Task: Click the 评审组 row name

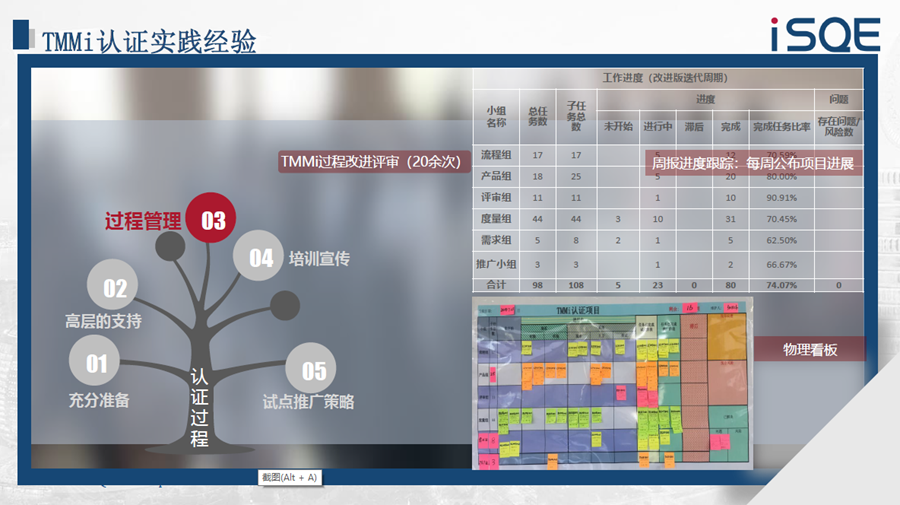Action: coord(496,197)
